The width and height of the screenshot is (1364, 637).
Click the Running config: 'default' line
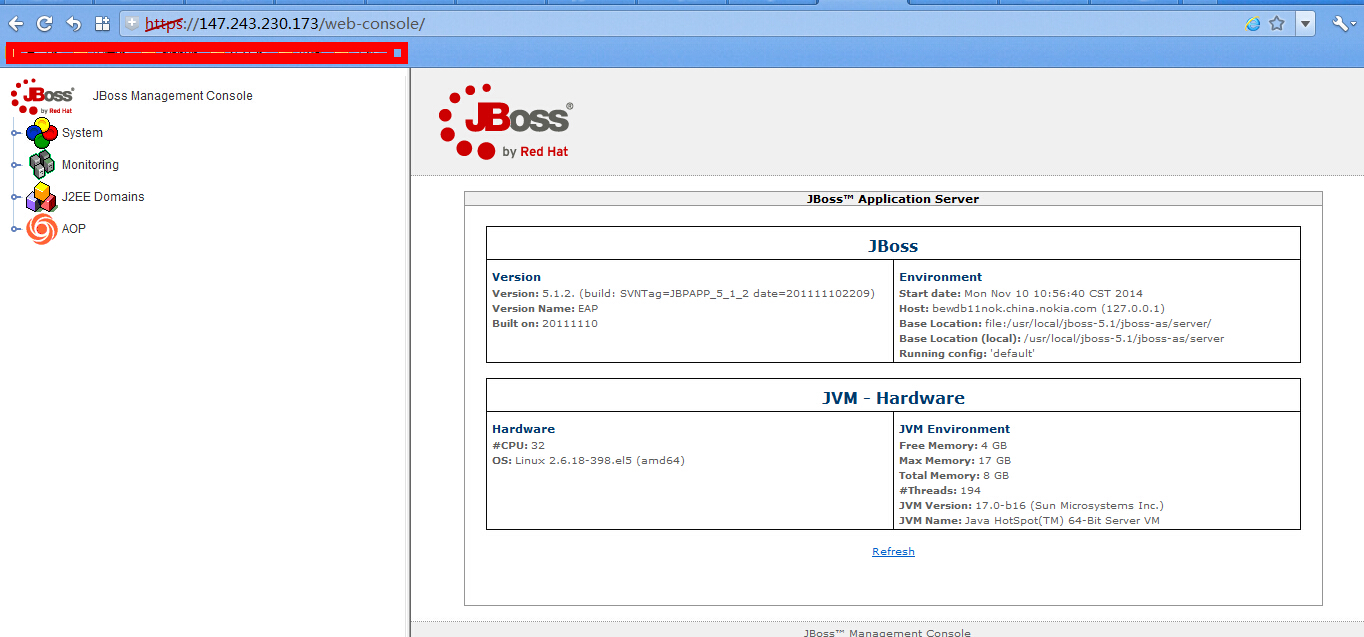point(966,354)
